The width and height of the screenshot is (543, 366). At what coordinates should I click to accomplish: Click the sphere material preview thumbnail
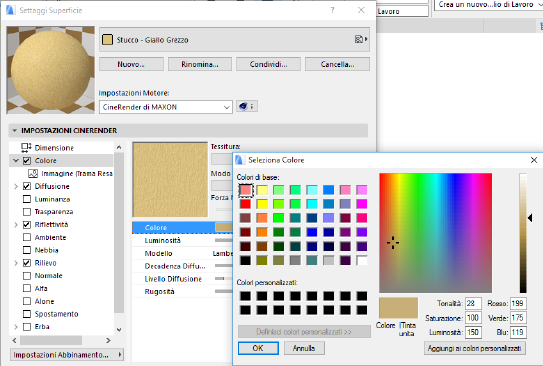point(51,70)
